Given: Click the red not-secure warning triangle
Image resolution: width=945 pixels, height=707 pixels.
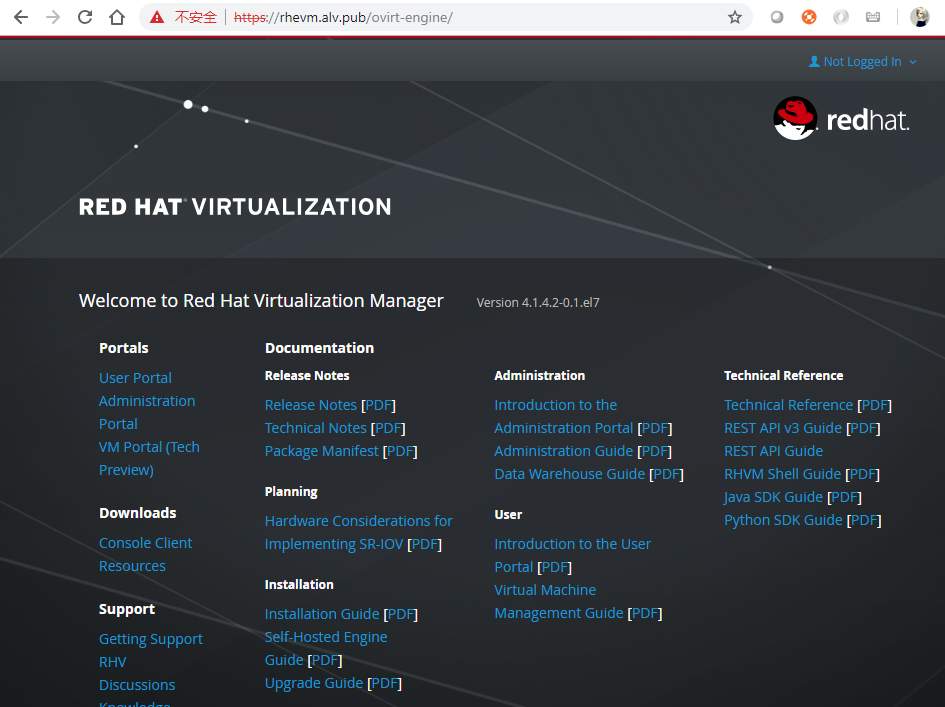Looking at the screenshot, I should (157, 17).
